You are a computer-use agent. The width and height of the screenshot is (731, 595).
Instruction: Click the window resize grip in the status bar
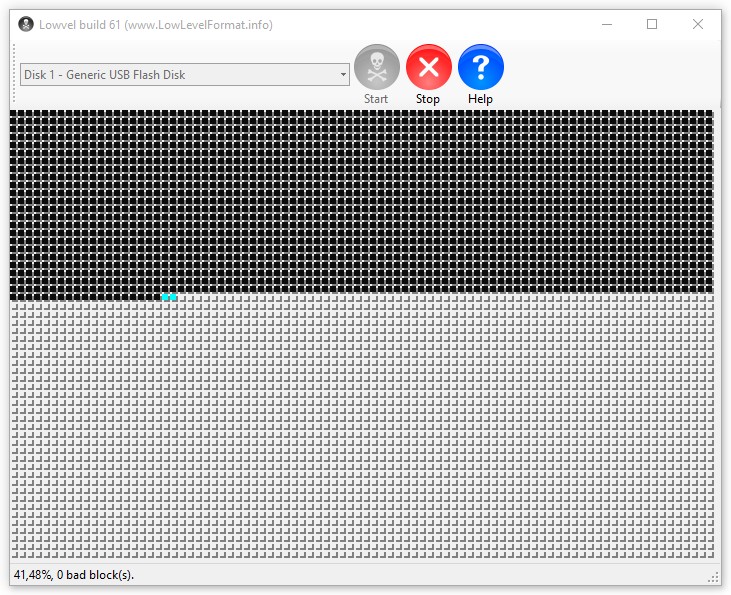click(713, 577)
